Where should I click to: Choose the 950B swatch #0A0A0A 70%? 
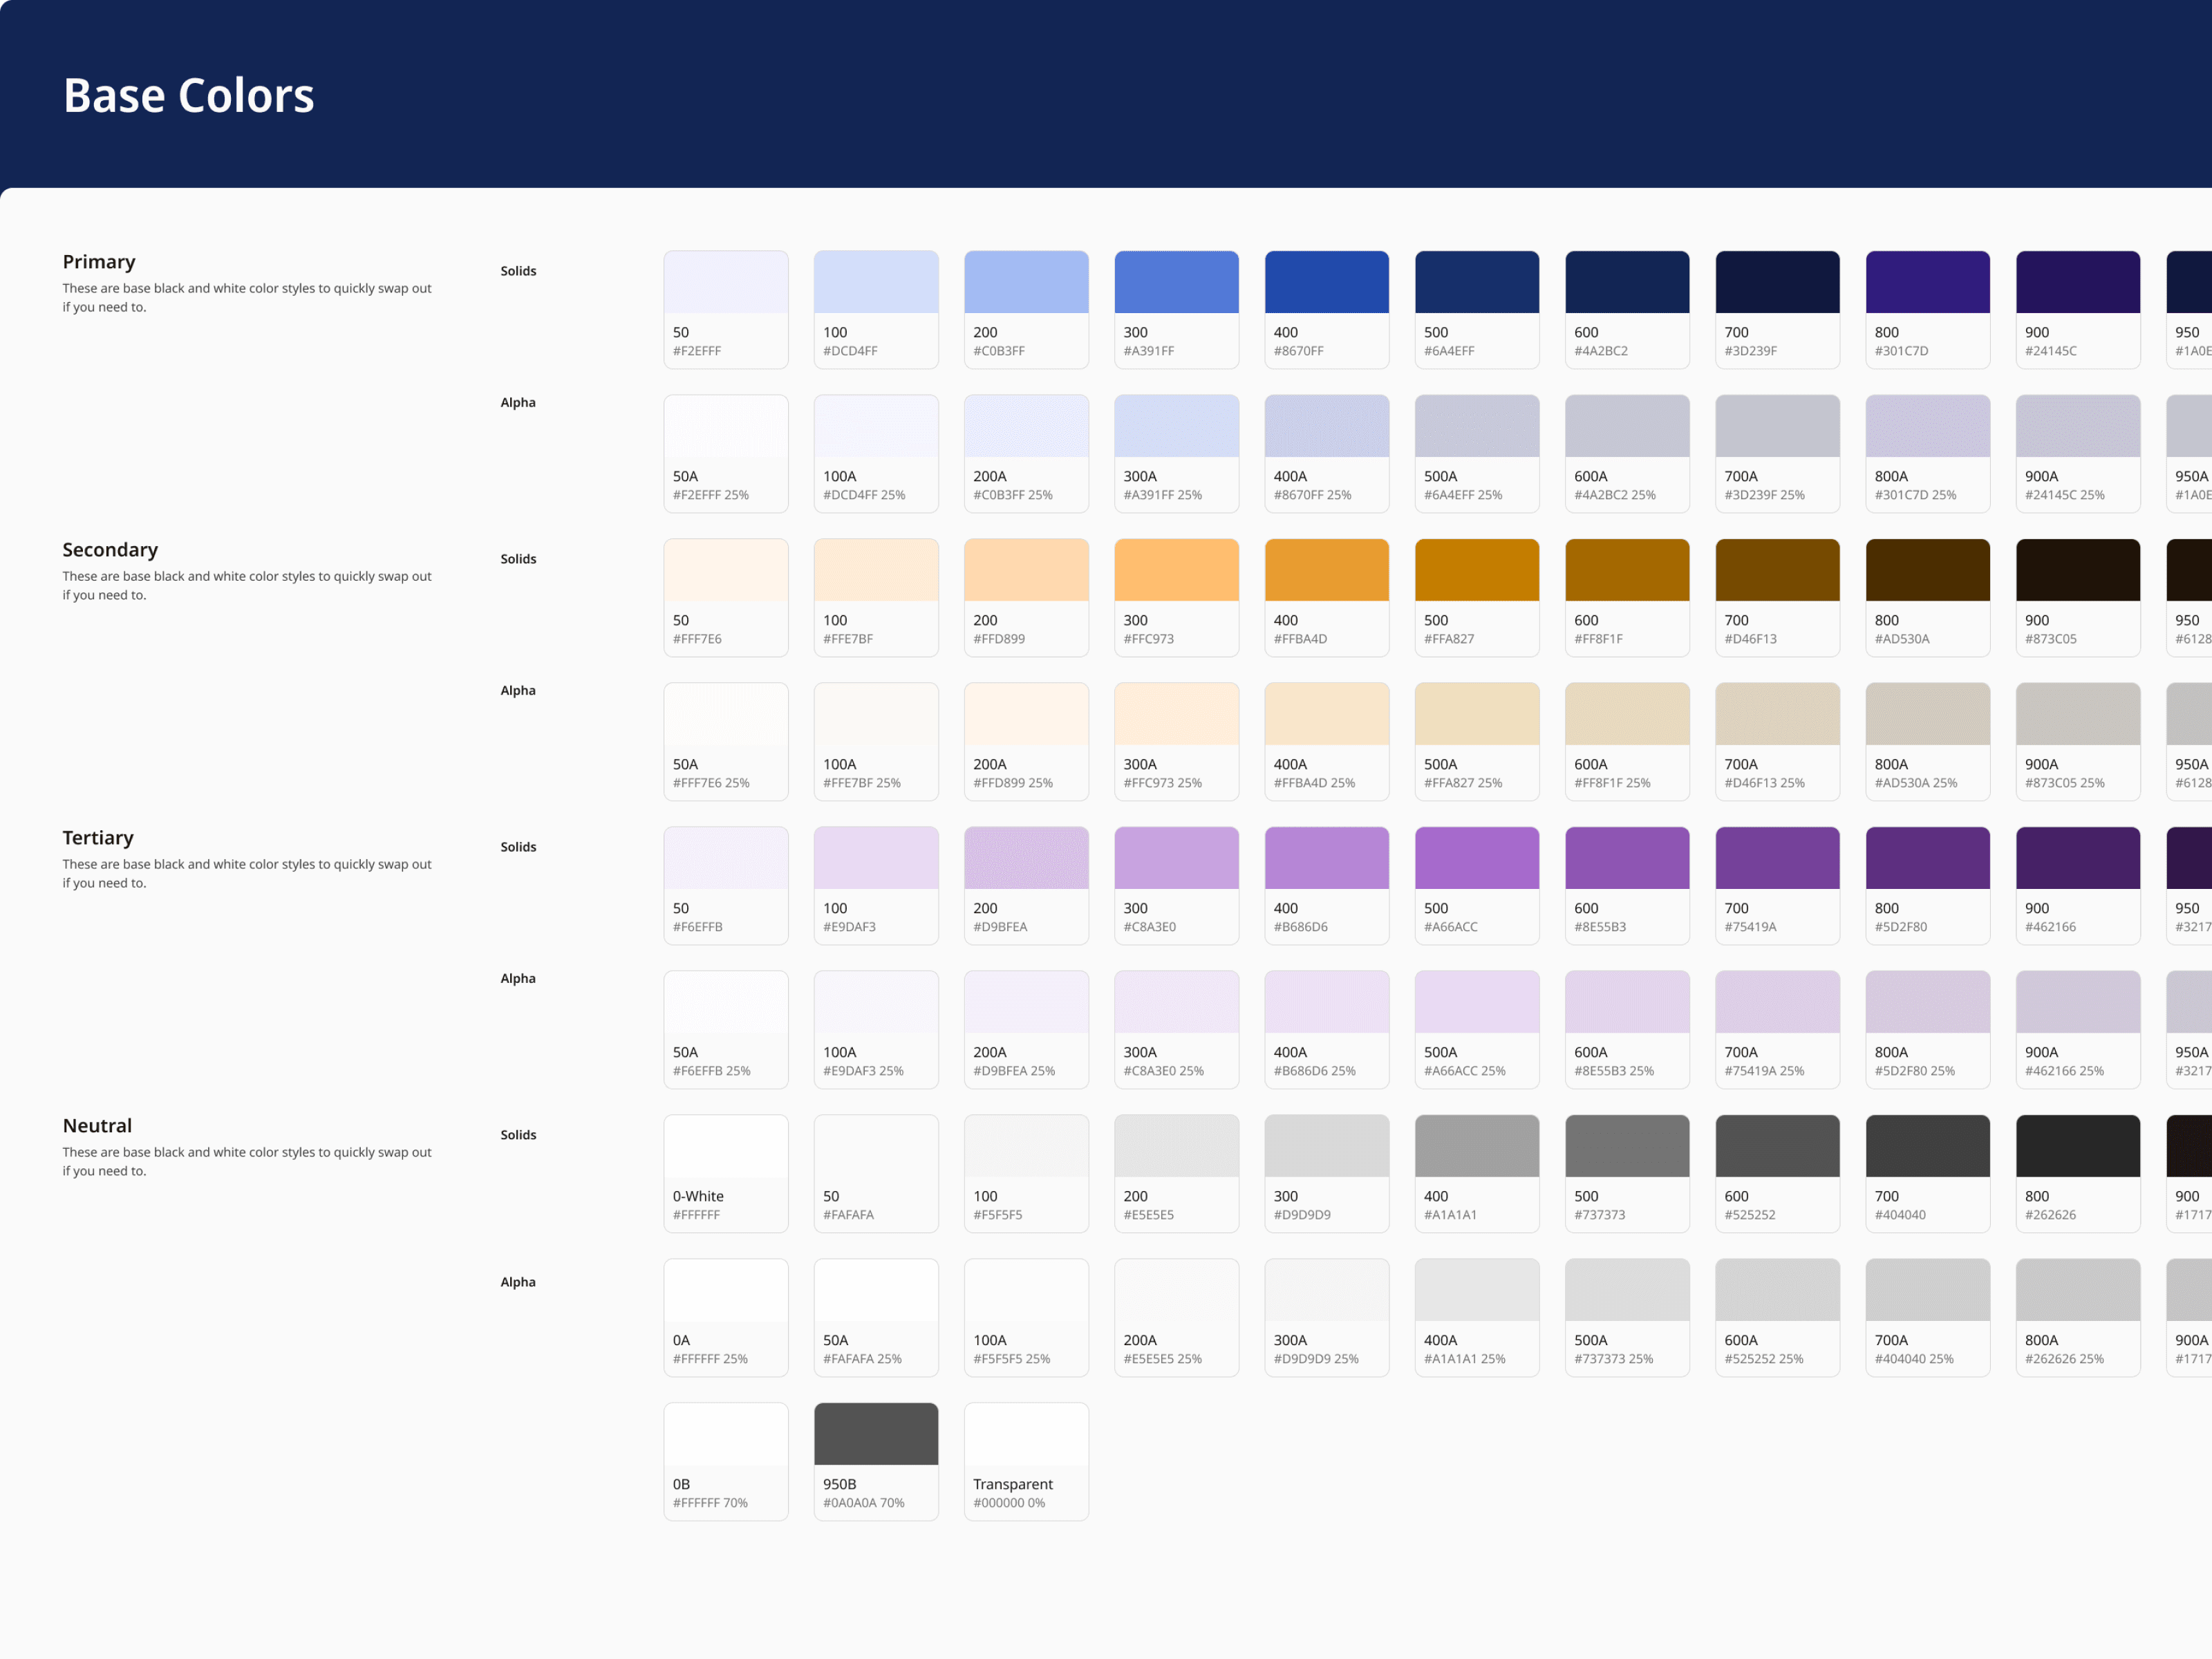876,1462
